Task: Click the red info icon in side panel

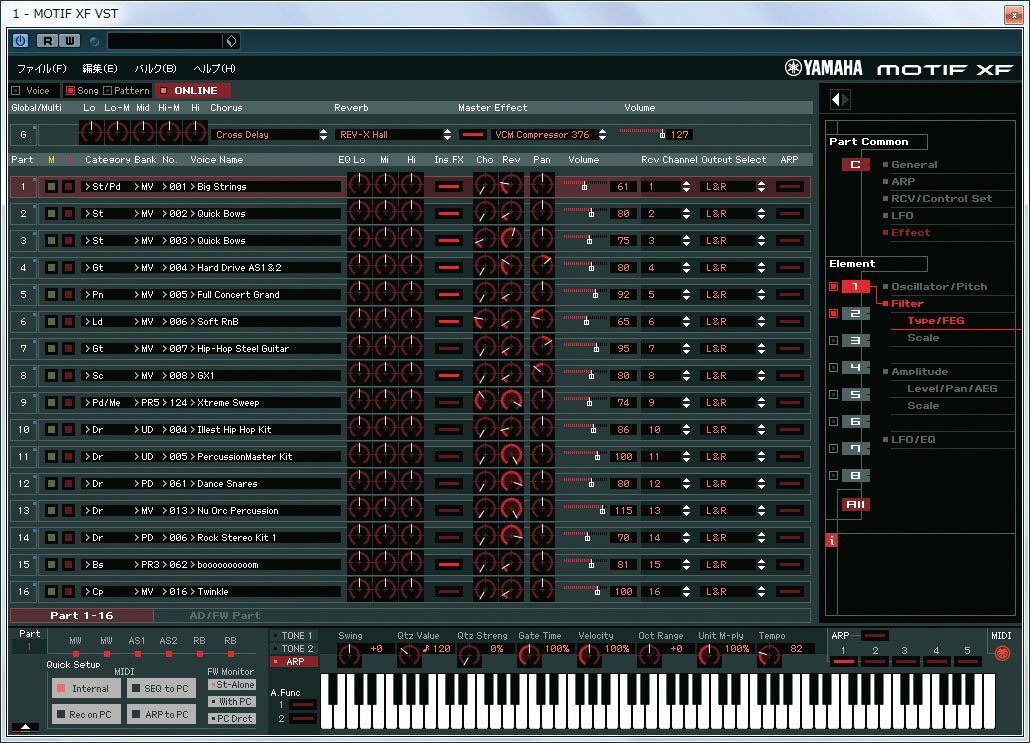Action: [x=832, y=541]
